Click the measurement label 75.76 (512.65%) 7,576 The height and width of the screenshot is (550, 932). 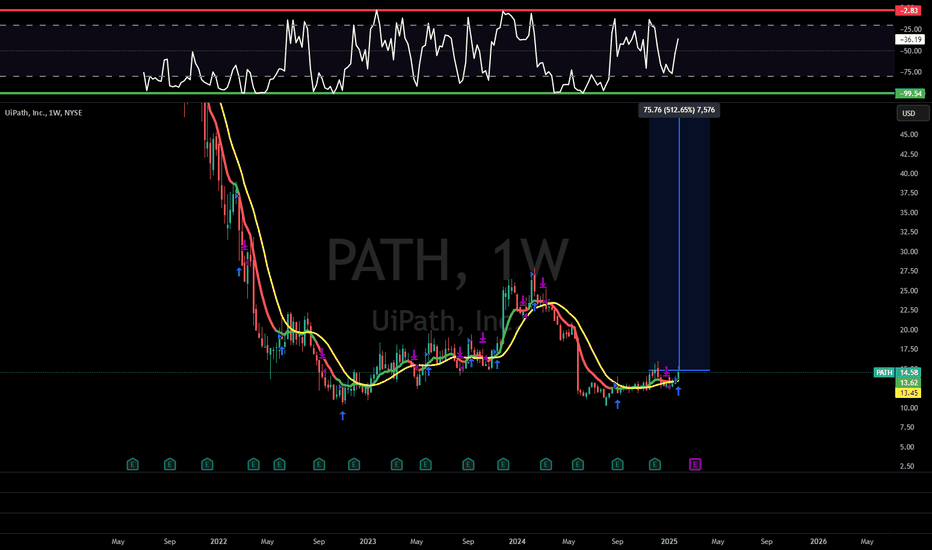click(679, 110)
